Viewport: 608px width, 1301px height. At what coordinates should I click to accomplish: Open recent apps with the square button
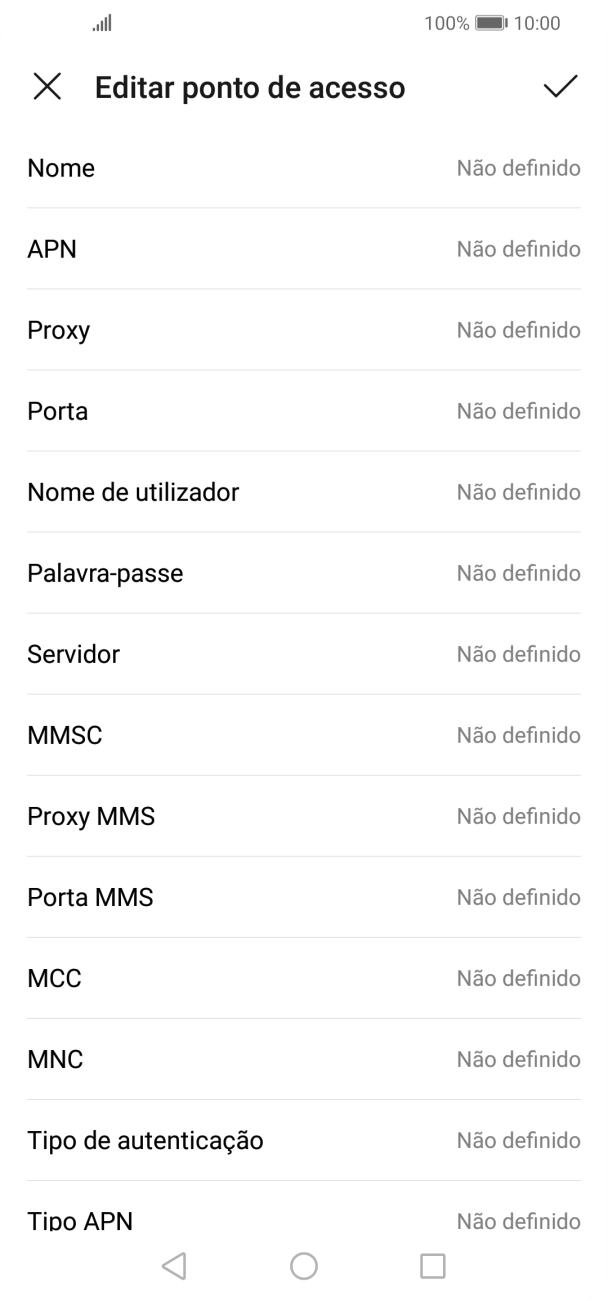pos(431,1264)
